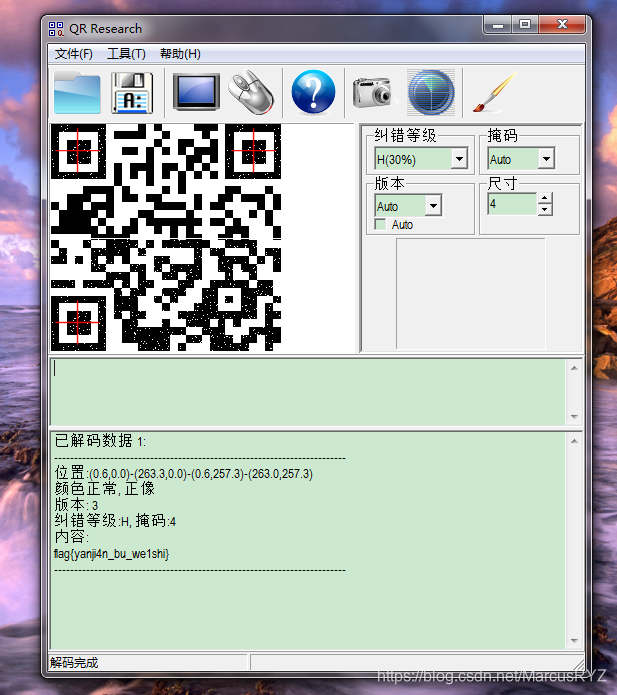617x695 pixels.
Task: Decrease 尺寸 with the down stepper arrow
Action: coord(545,210)
